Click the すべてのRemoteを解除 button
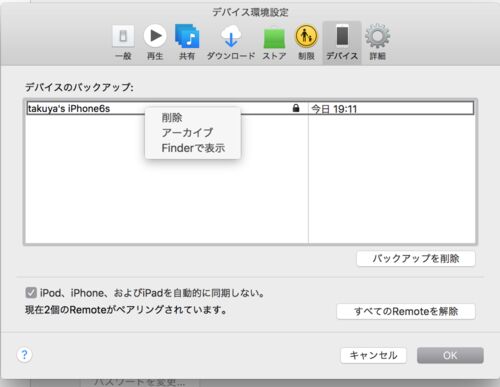 [x=406, y=311]
